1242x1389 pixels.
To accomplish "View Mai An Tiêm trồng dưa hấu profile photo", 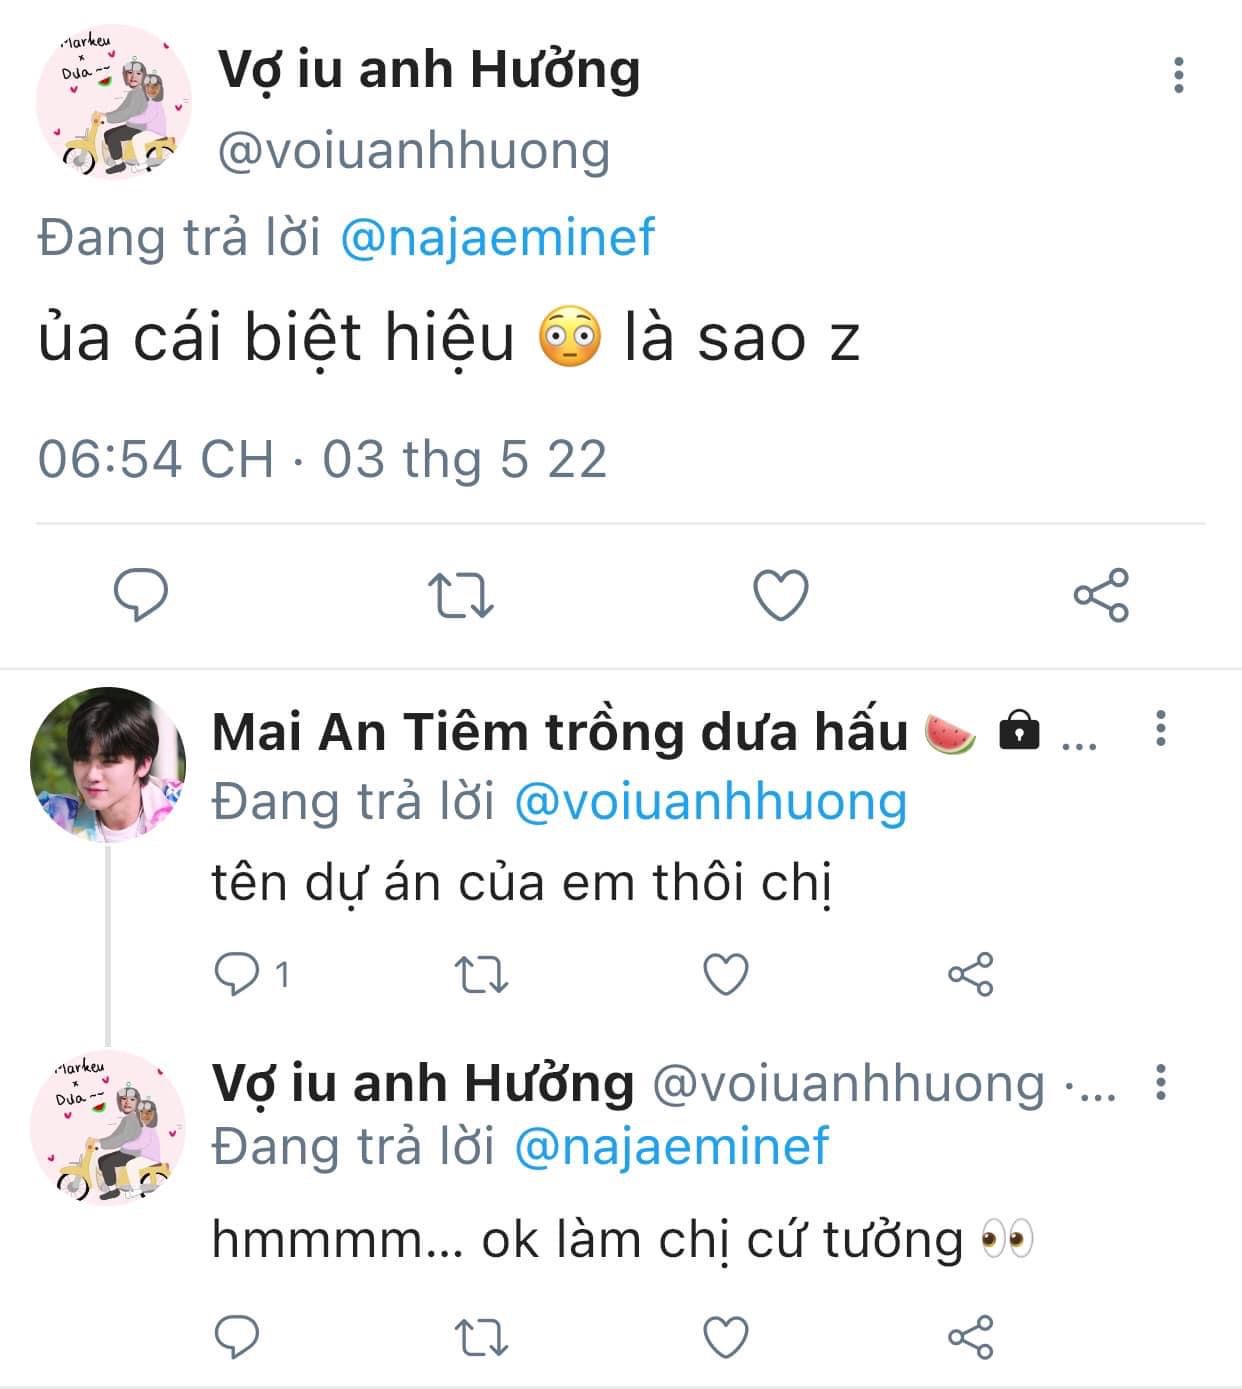I will click(108, 765).
